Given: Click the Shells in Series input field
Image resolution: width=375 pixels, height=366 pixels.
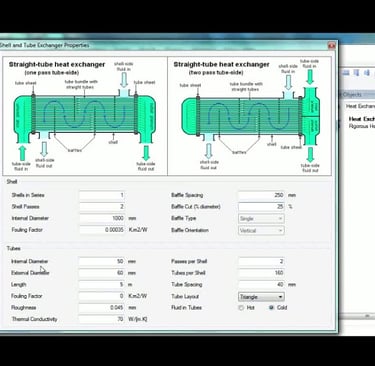Looking at the screenshot, I should 102,195.
